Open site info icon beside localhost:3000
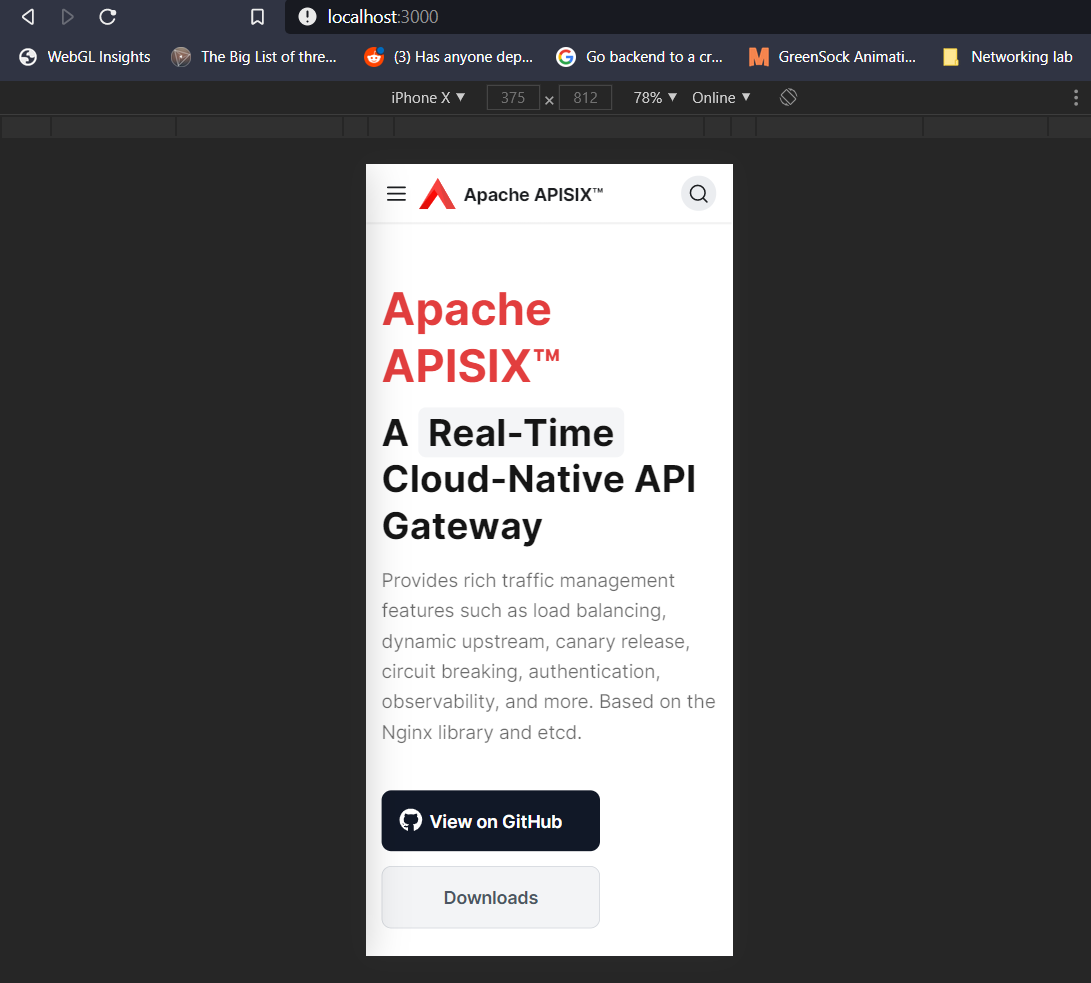 (x=308, y=17)
